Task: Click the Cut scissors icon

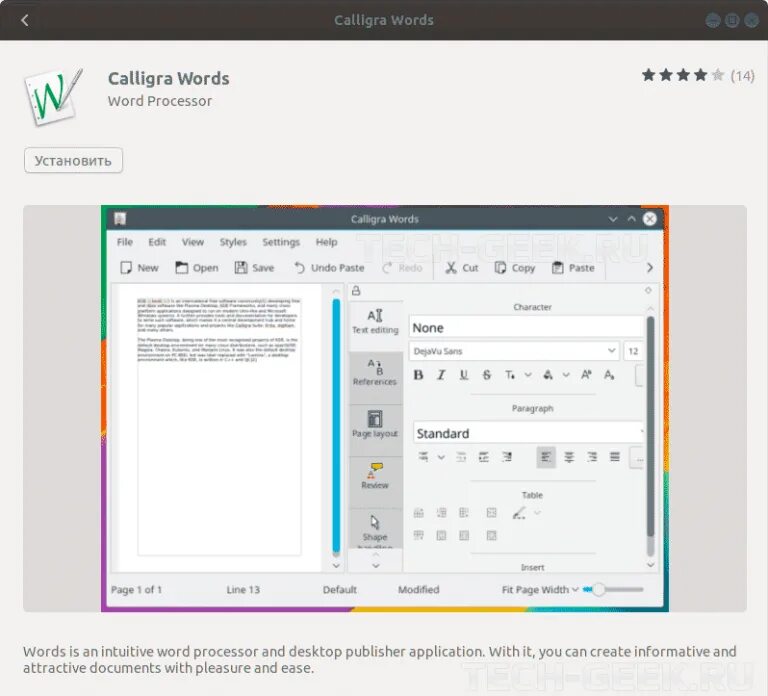Action: click(451, 267)
